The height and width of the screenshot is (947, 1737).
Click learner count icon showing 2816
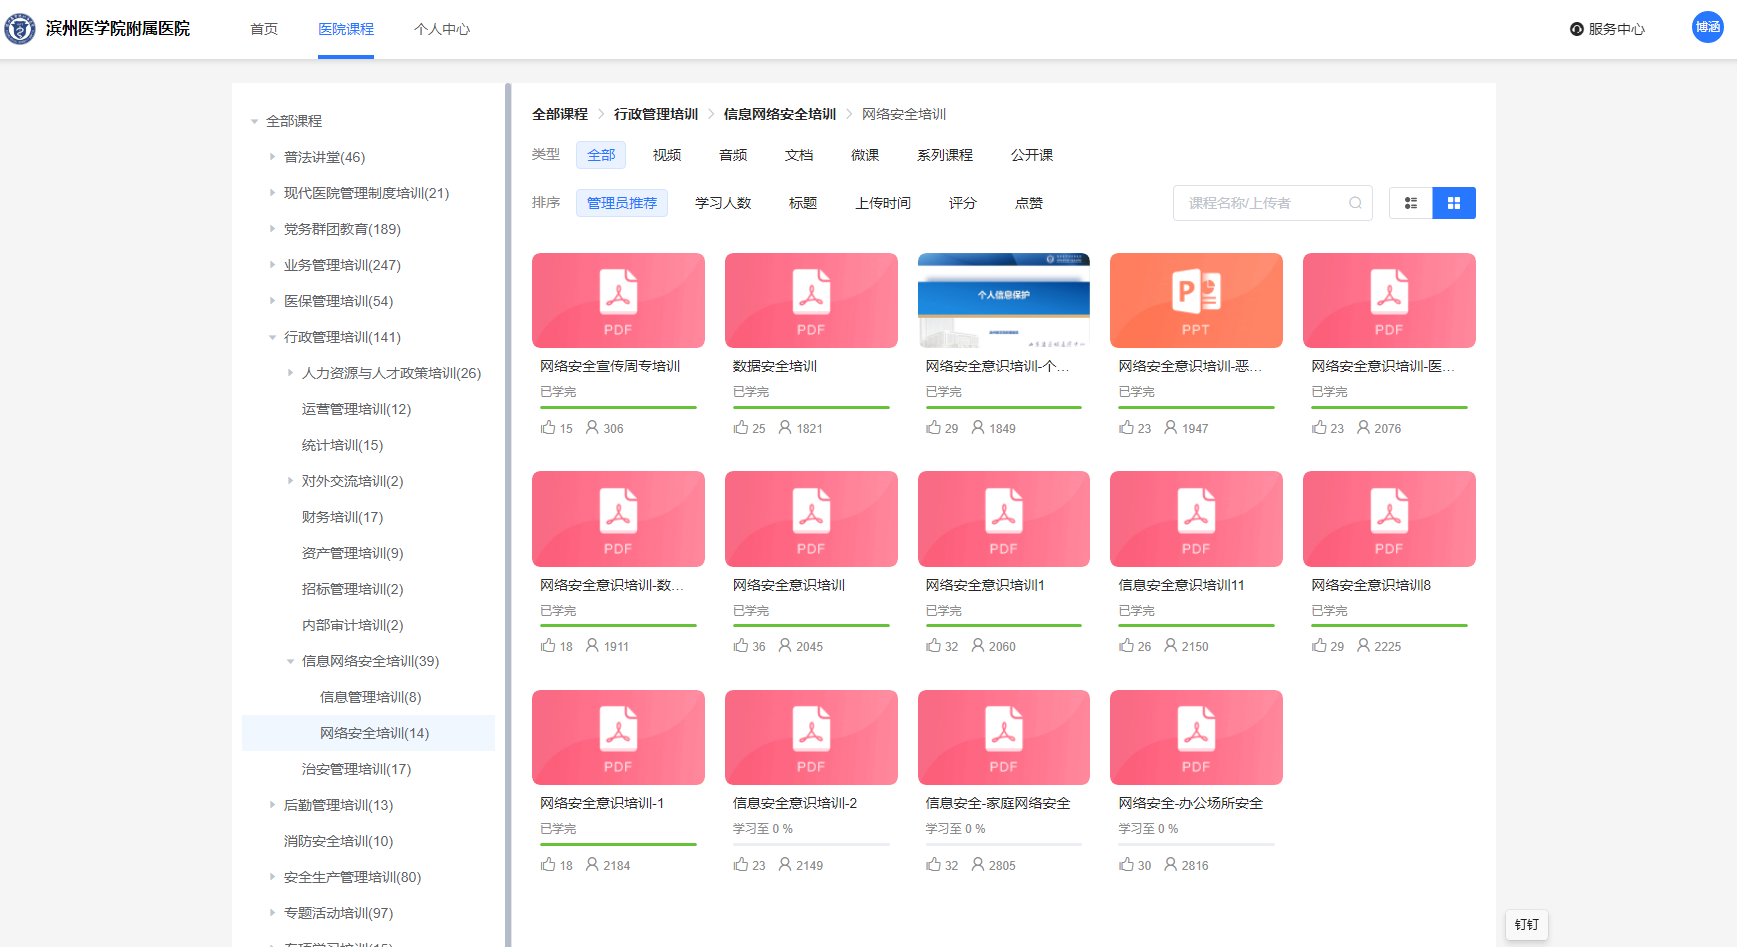pyautogui.click(x=1171, y=865)
